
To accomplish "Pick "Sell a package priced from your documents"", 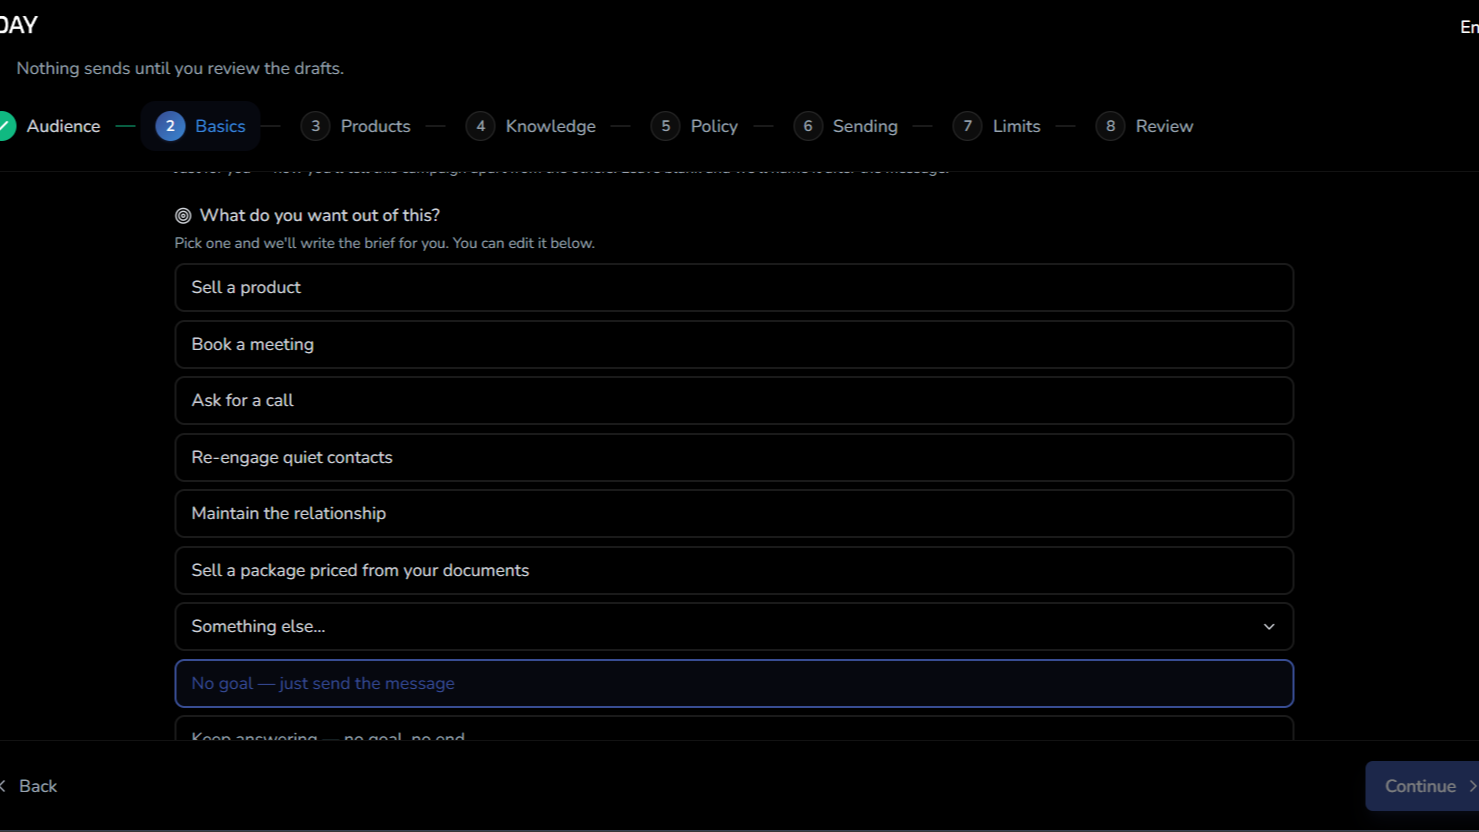I will point(734,570).
